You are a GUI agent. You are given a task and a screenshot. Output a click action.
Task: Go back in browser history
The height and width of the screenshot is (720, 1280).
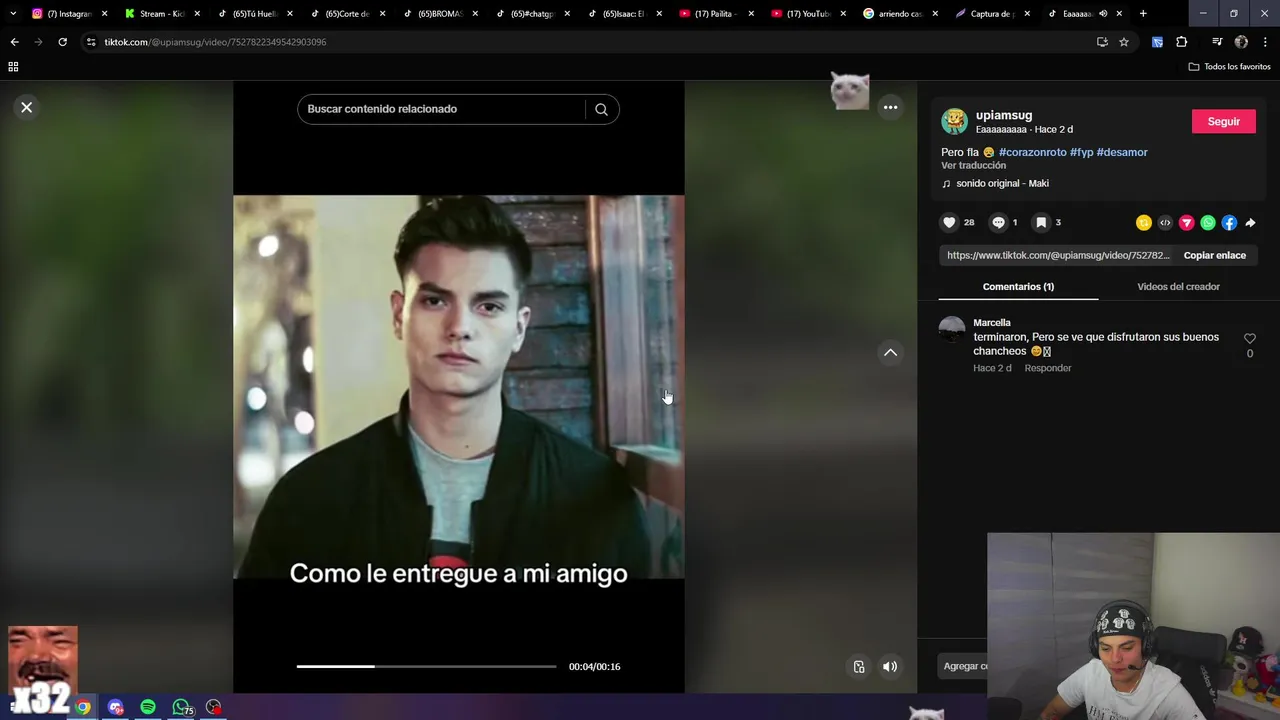(x=14, y=42)
